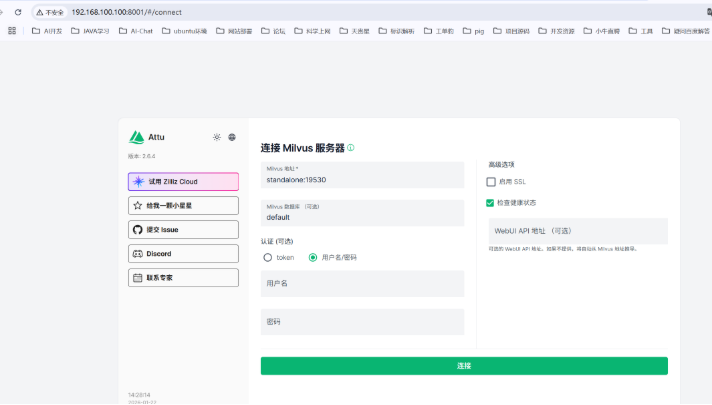Reload the page using the browser refresh icon
The width and height of the screenshot is (712, 405).
pos(18,12)
